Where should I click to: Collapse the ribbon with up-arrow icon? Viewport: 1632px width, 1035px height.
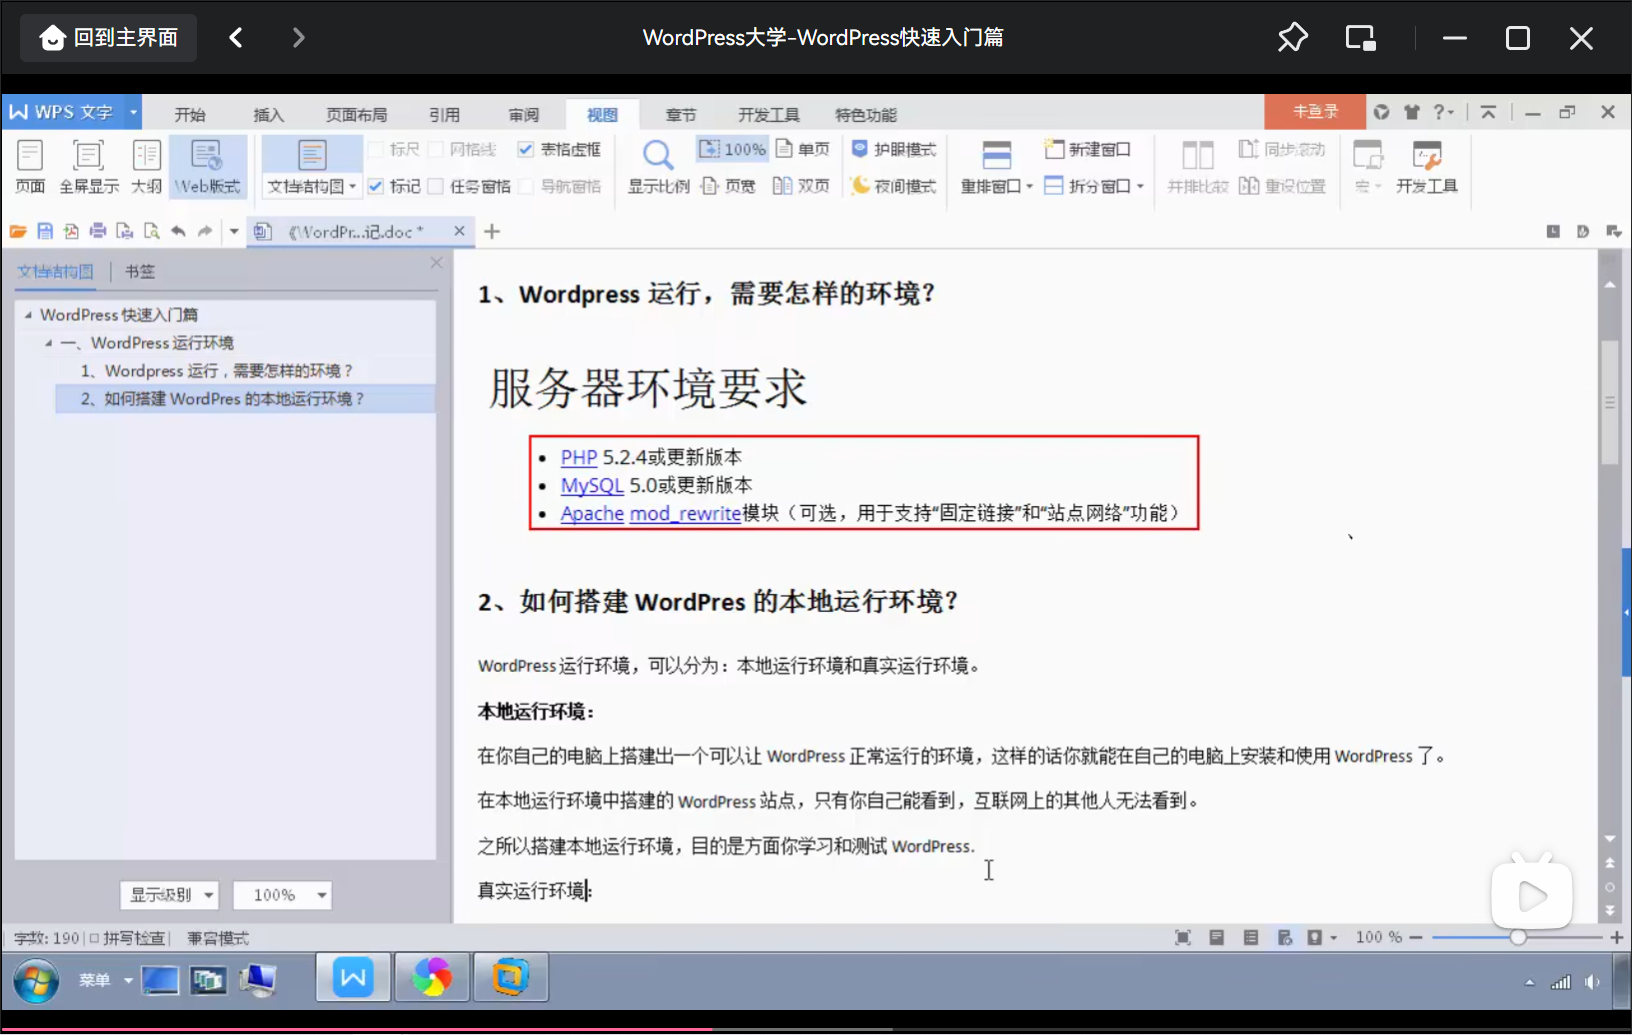coord(1488,112)
